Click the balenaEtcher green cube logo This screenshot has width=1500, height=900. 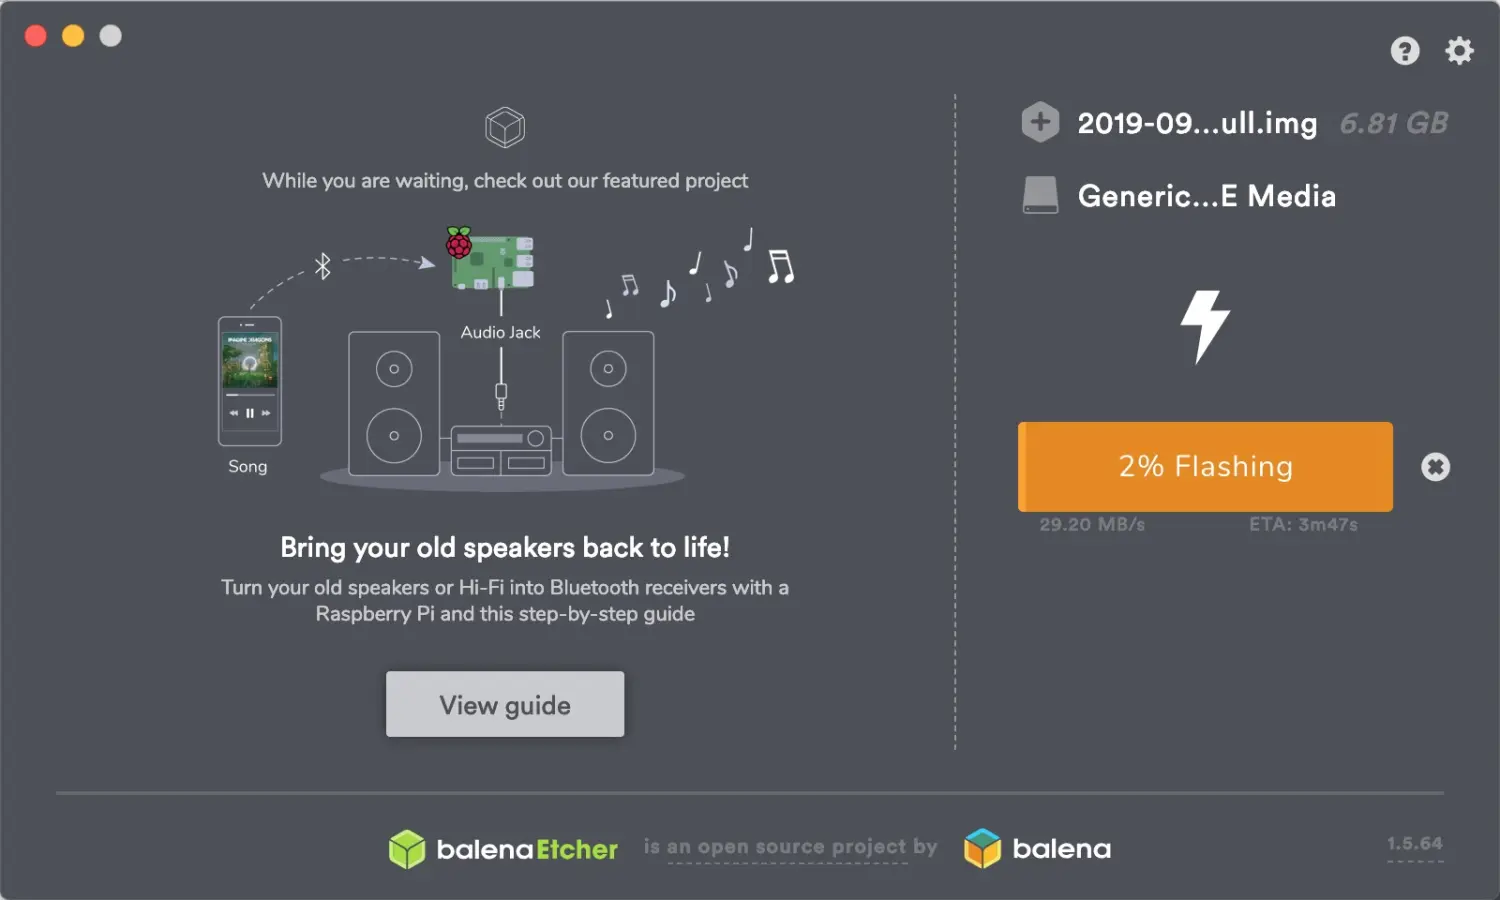(407, 849)
